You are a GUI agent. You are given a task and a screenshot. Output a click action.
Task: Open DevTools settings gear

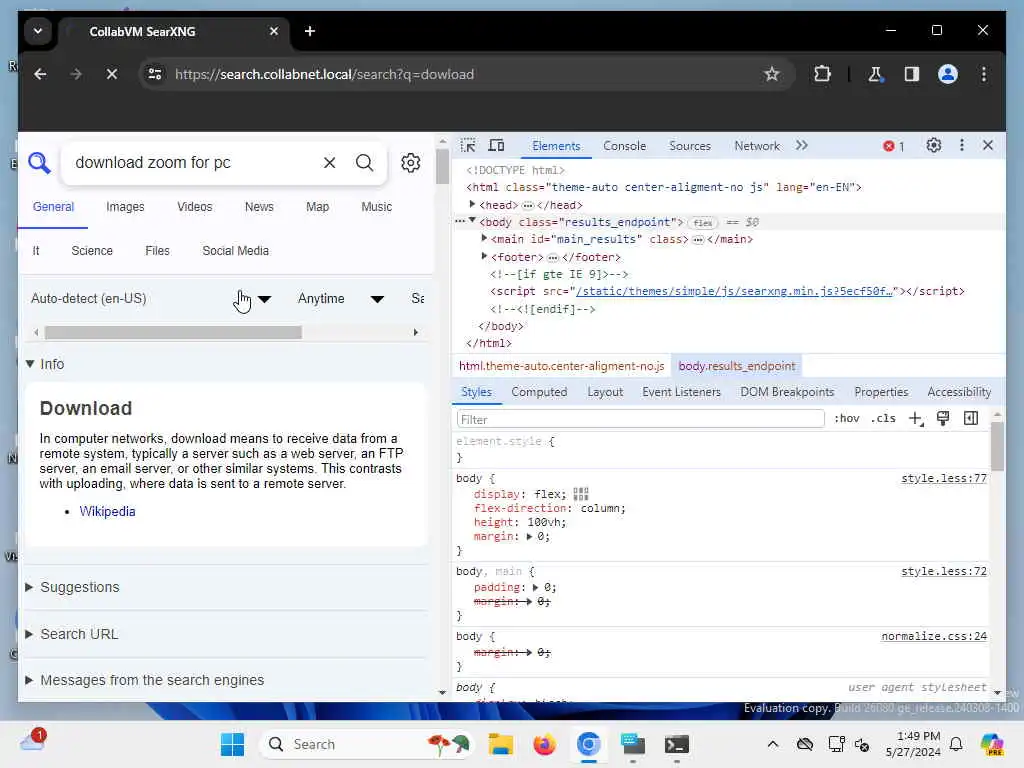[934, 145]
